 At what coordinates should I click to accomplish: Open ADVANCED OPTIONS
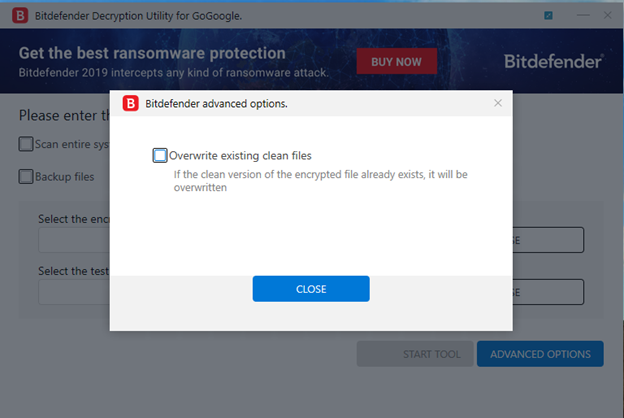[540, 354]
